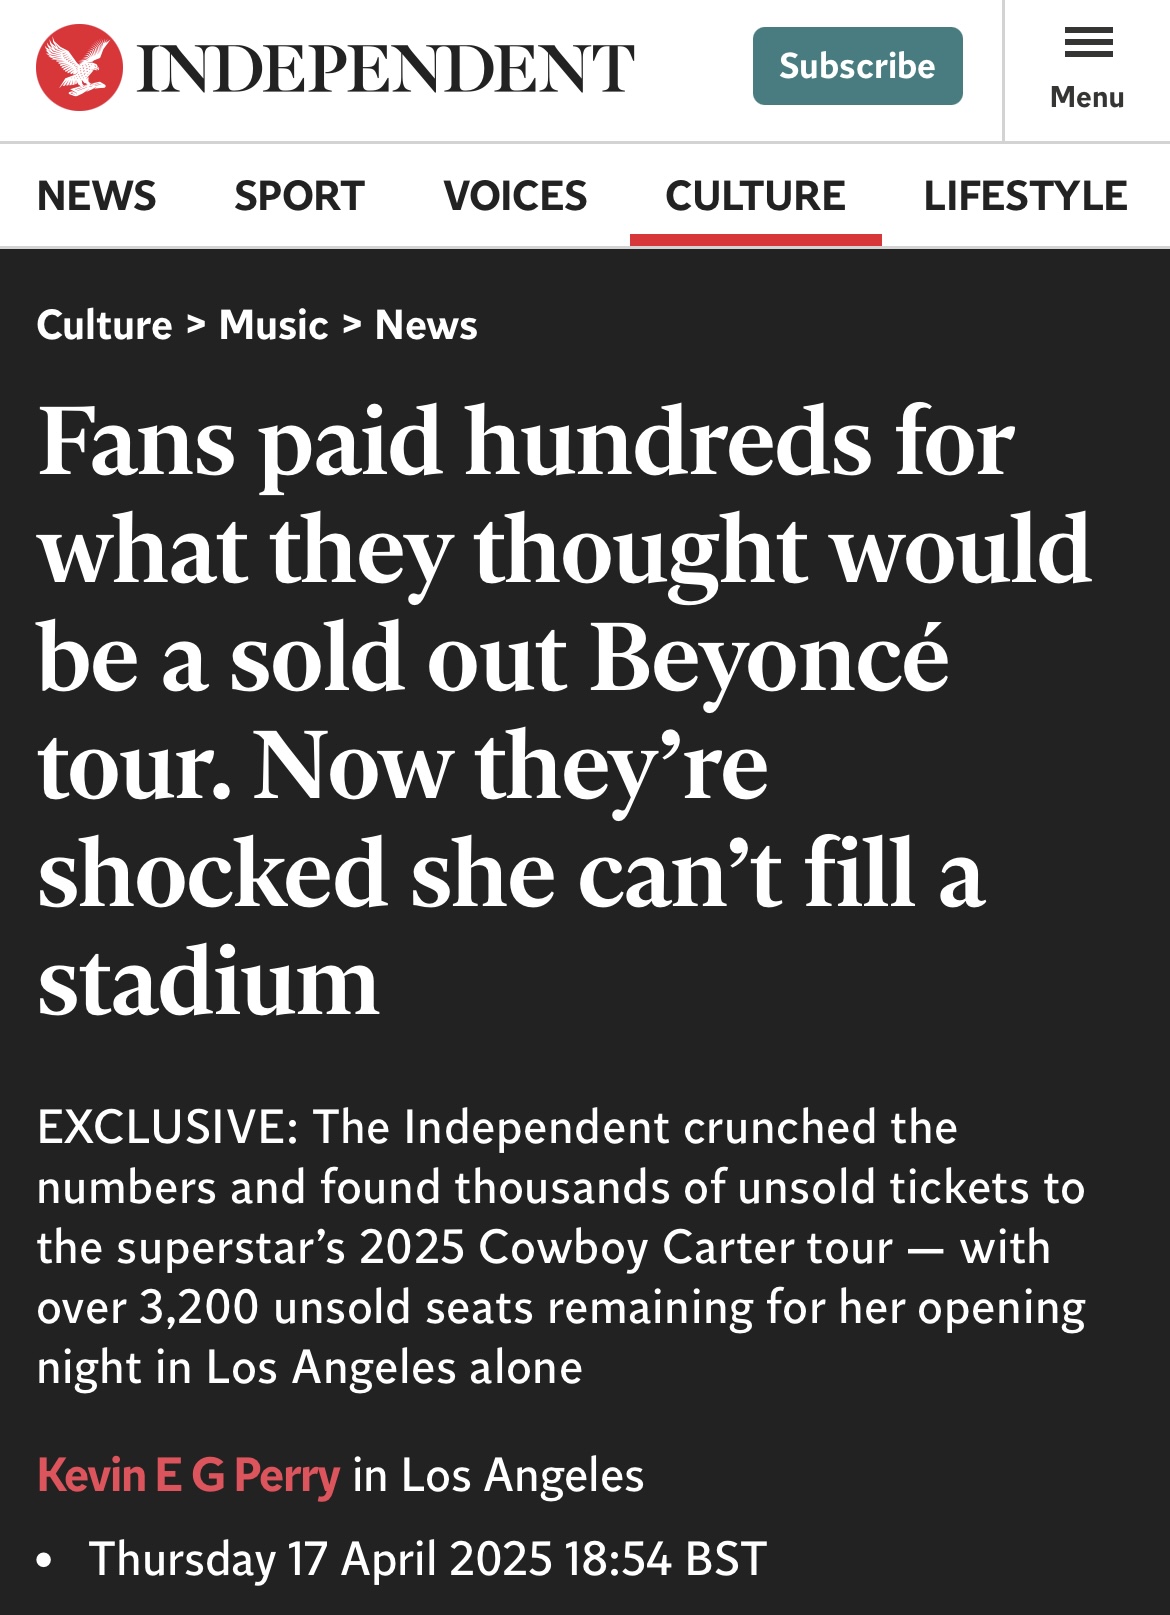Click the Menu label text
1170x1615 pixels.
pos(1087,98)
